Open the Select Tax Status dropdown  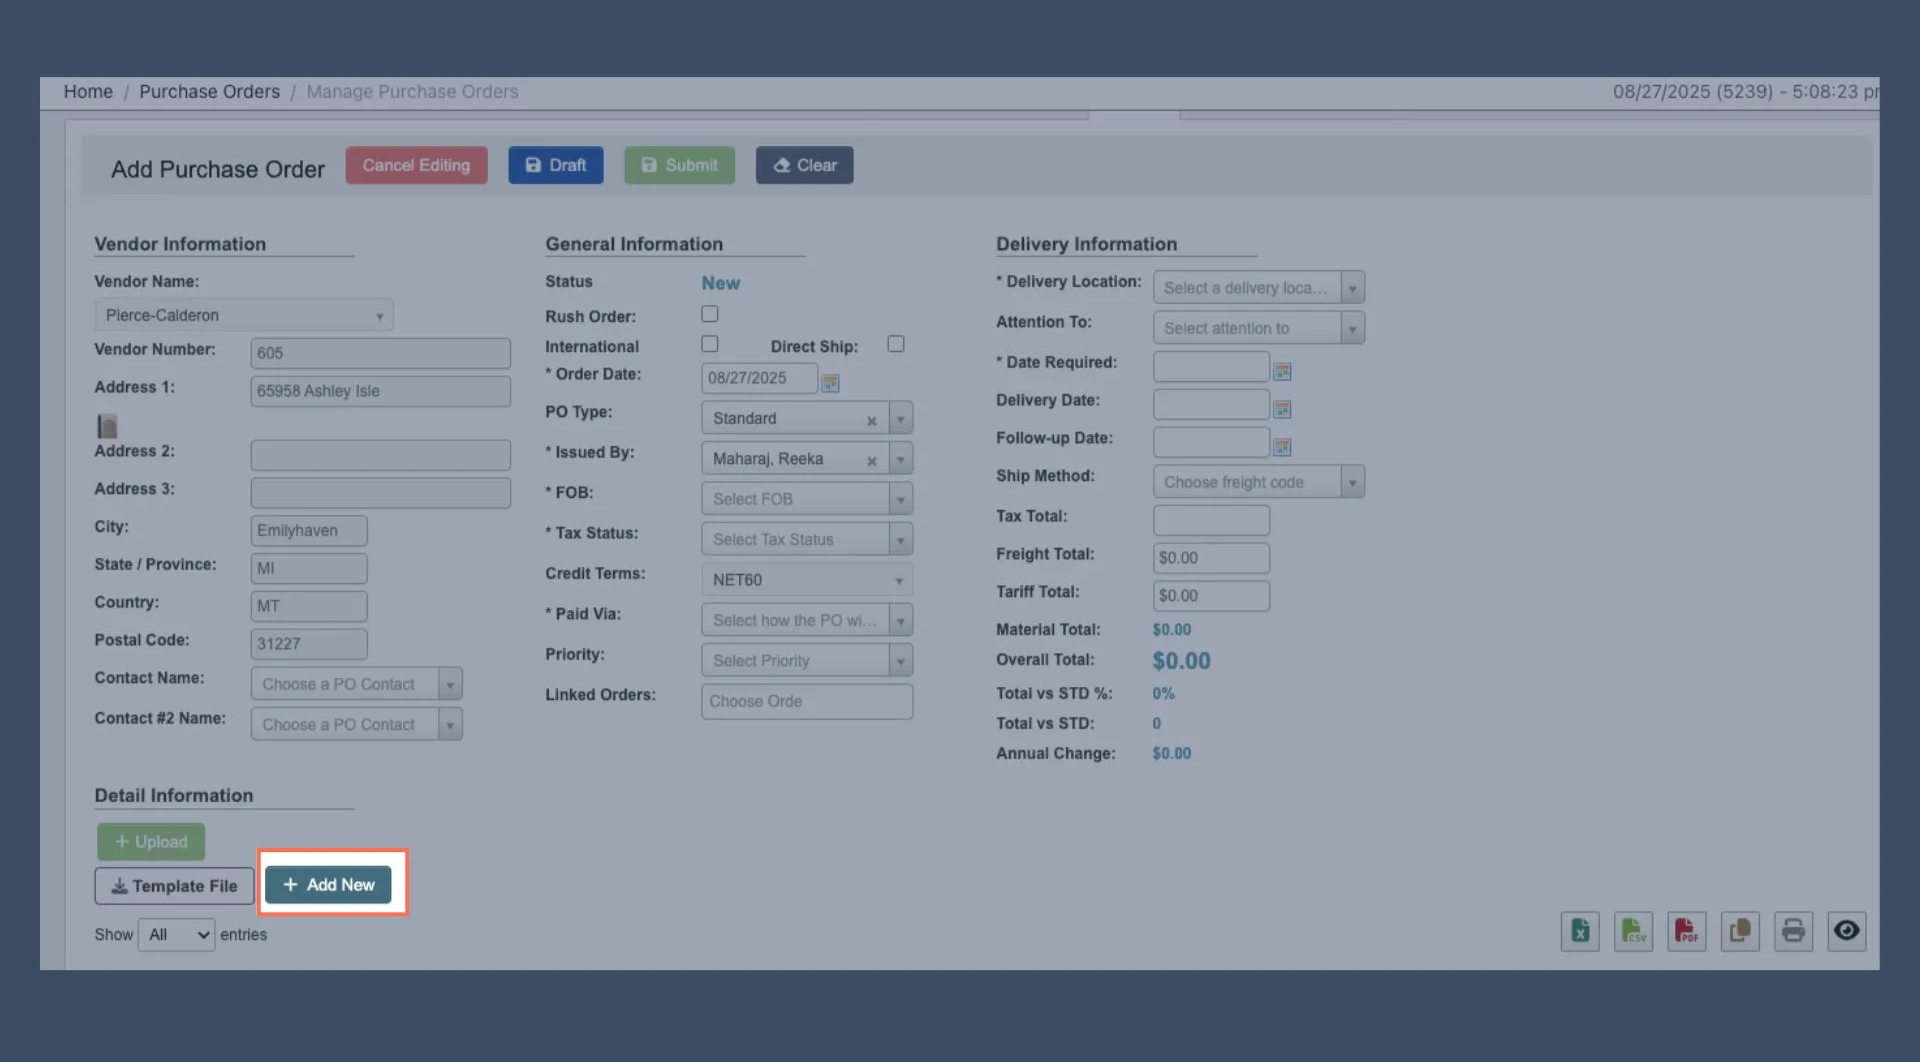click(807, 540)
